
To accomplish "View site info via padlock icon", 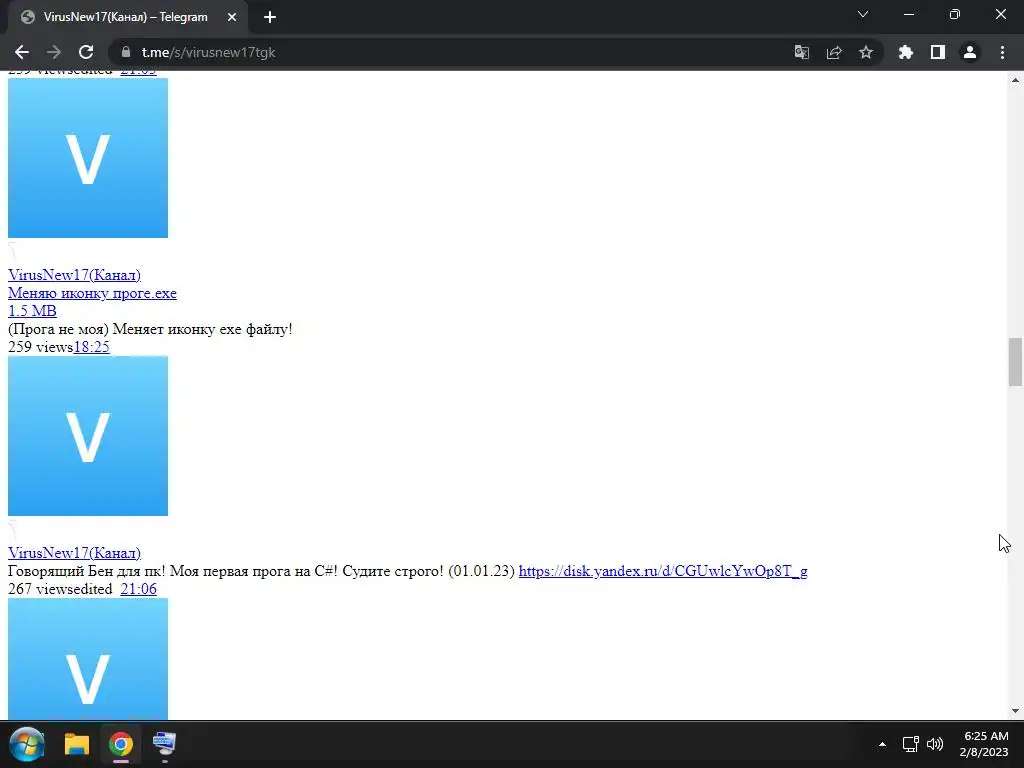I will (x=126, y=52).
